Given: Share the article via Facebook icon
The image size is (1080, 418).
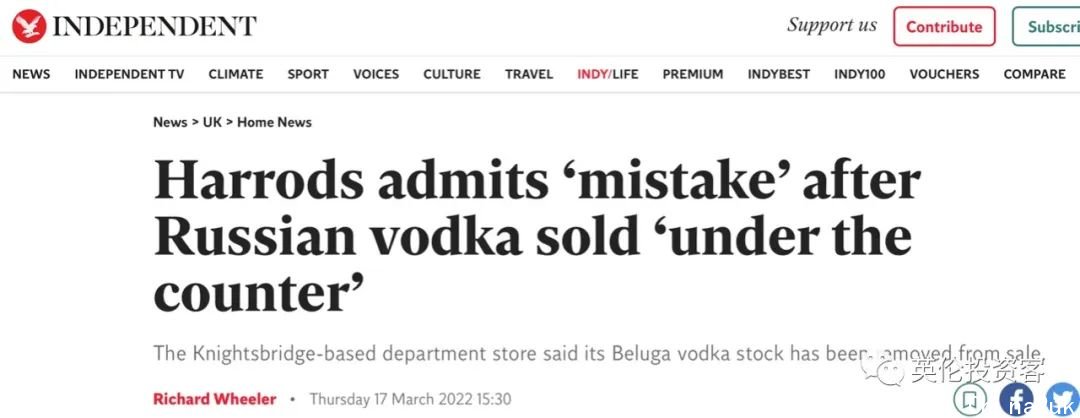Looking at the screenshot, I should [x=1017, y=399].
